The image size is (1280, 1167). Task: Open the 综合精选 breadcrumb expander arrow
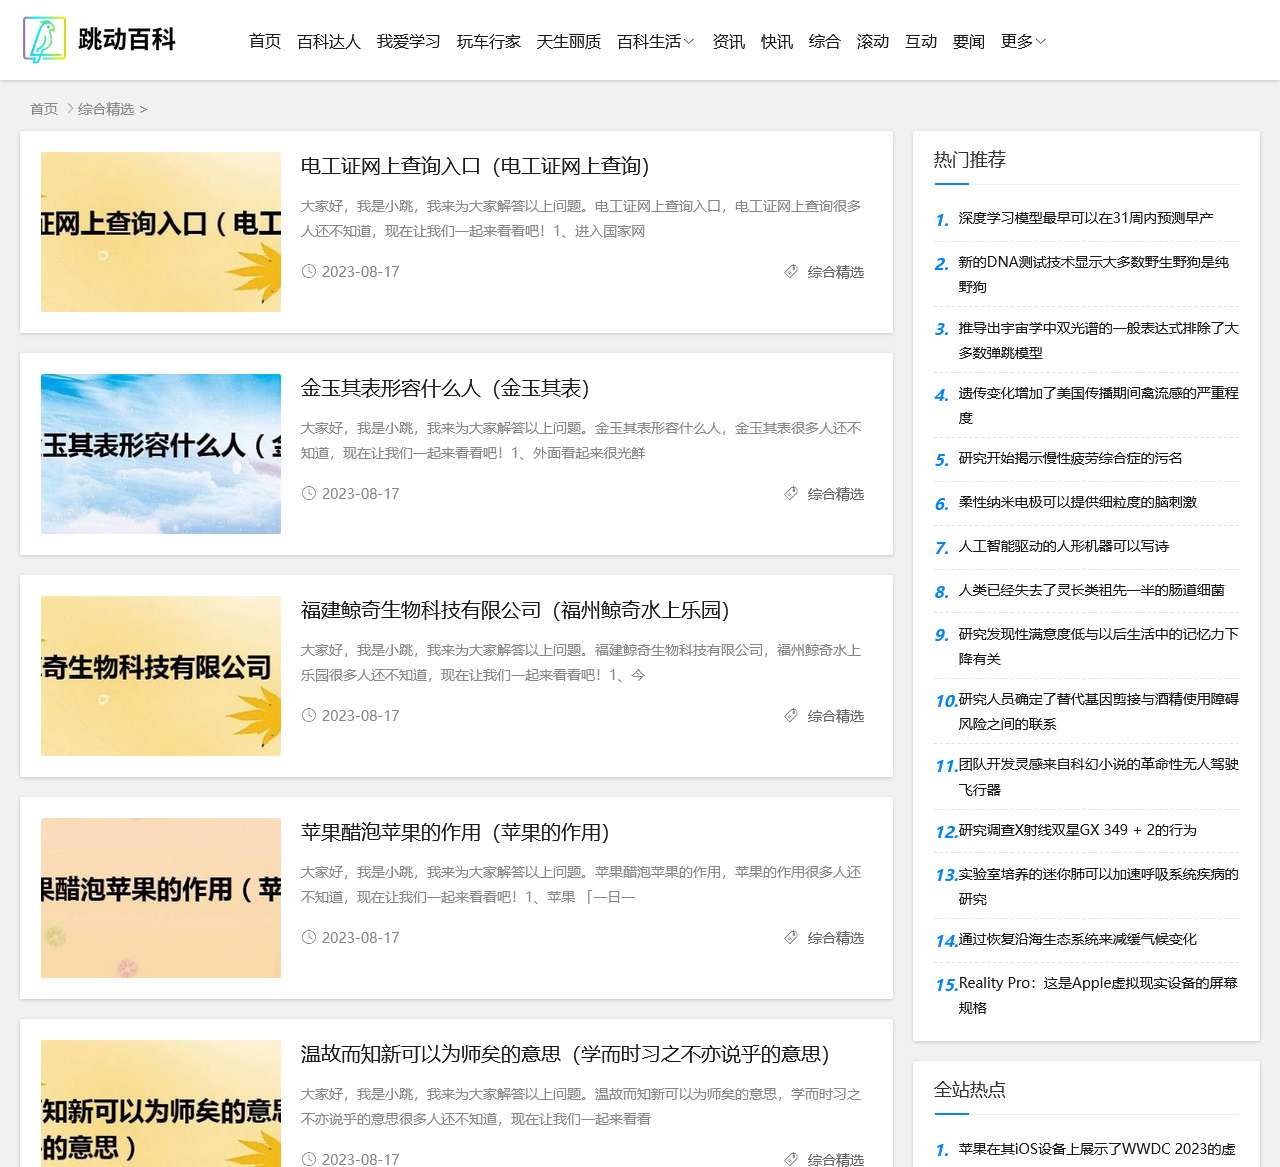pyautogui.click(x=144, y=109)
